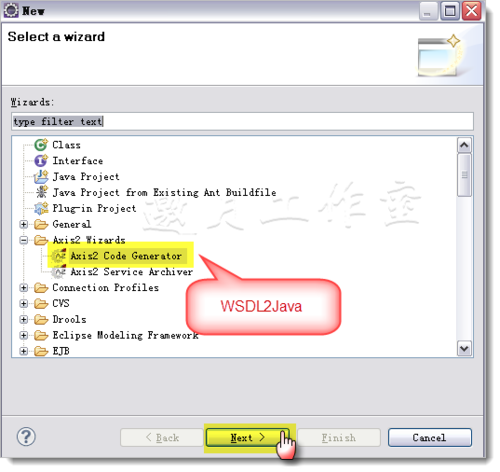Expand Eclipse Modeling Framework node
The height and width of the screenshot is (472, 500).
coord(23,335)
